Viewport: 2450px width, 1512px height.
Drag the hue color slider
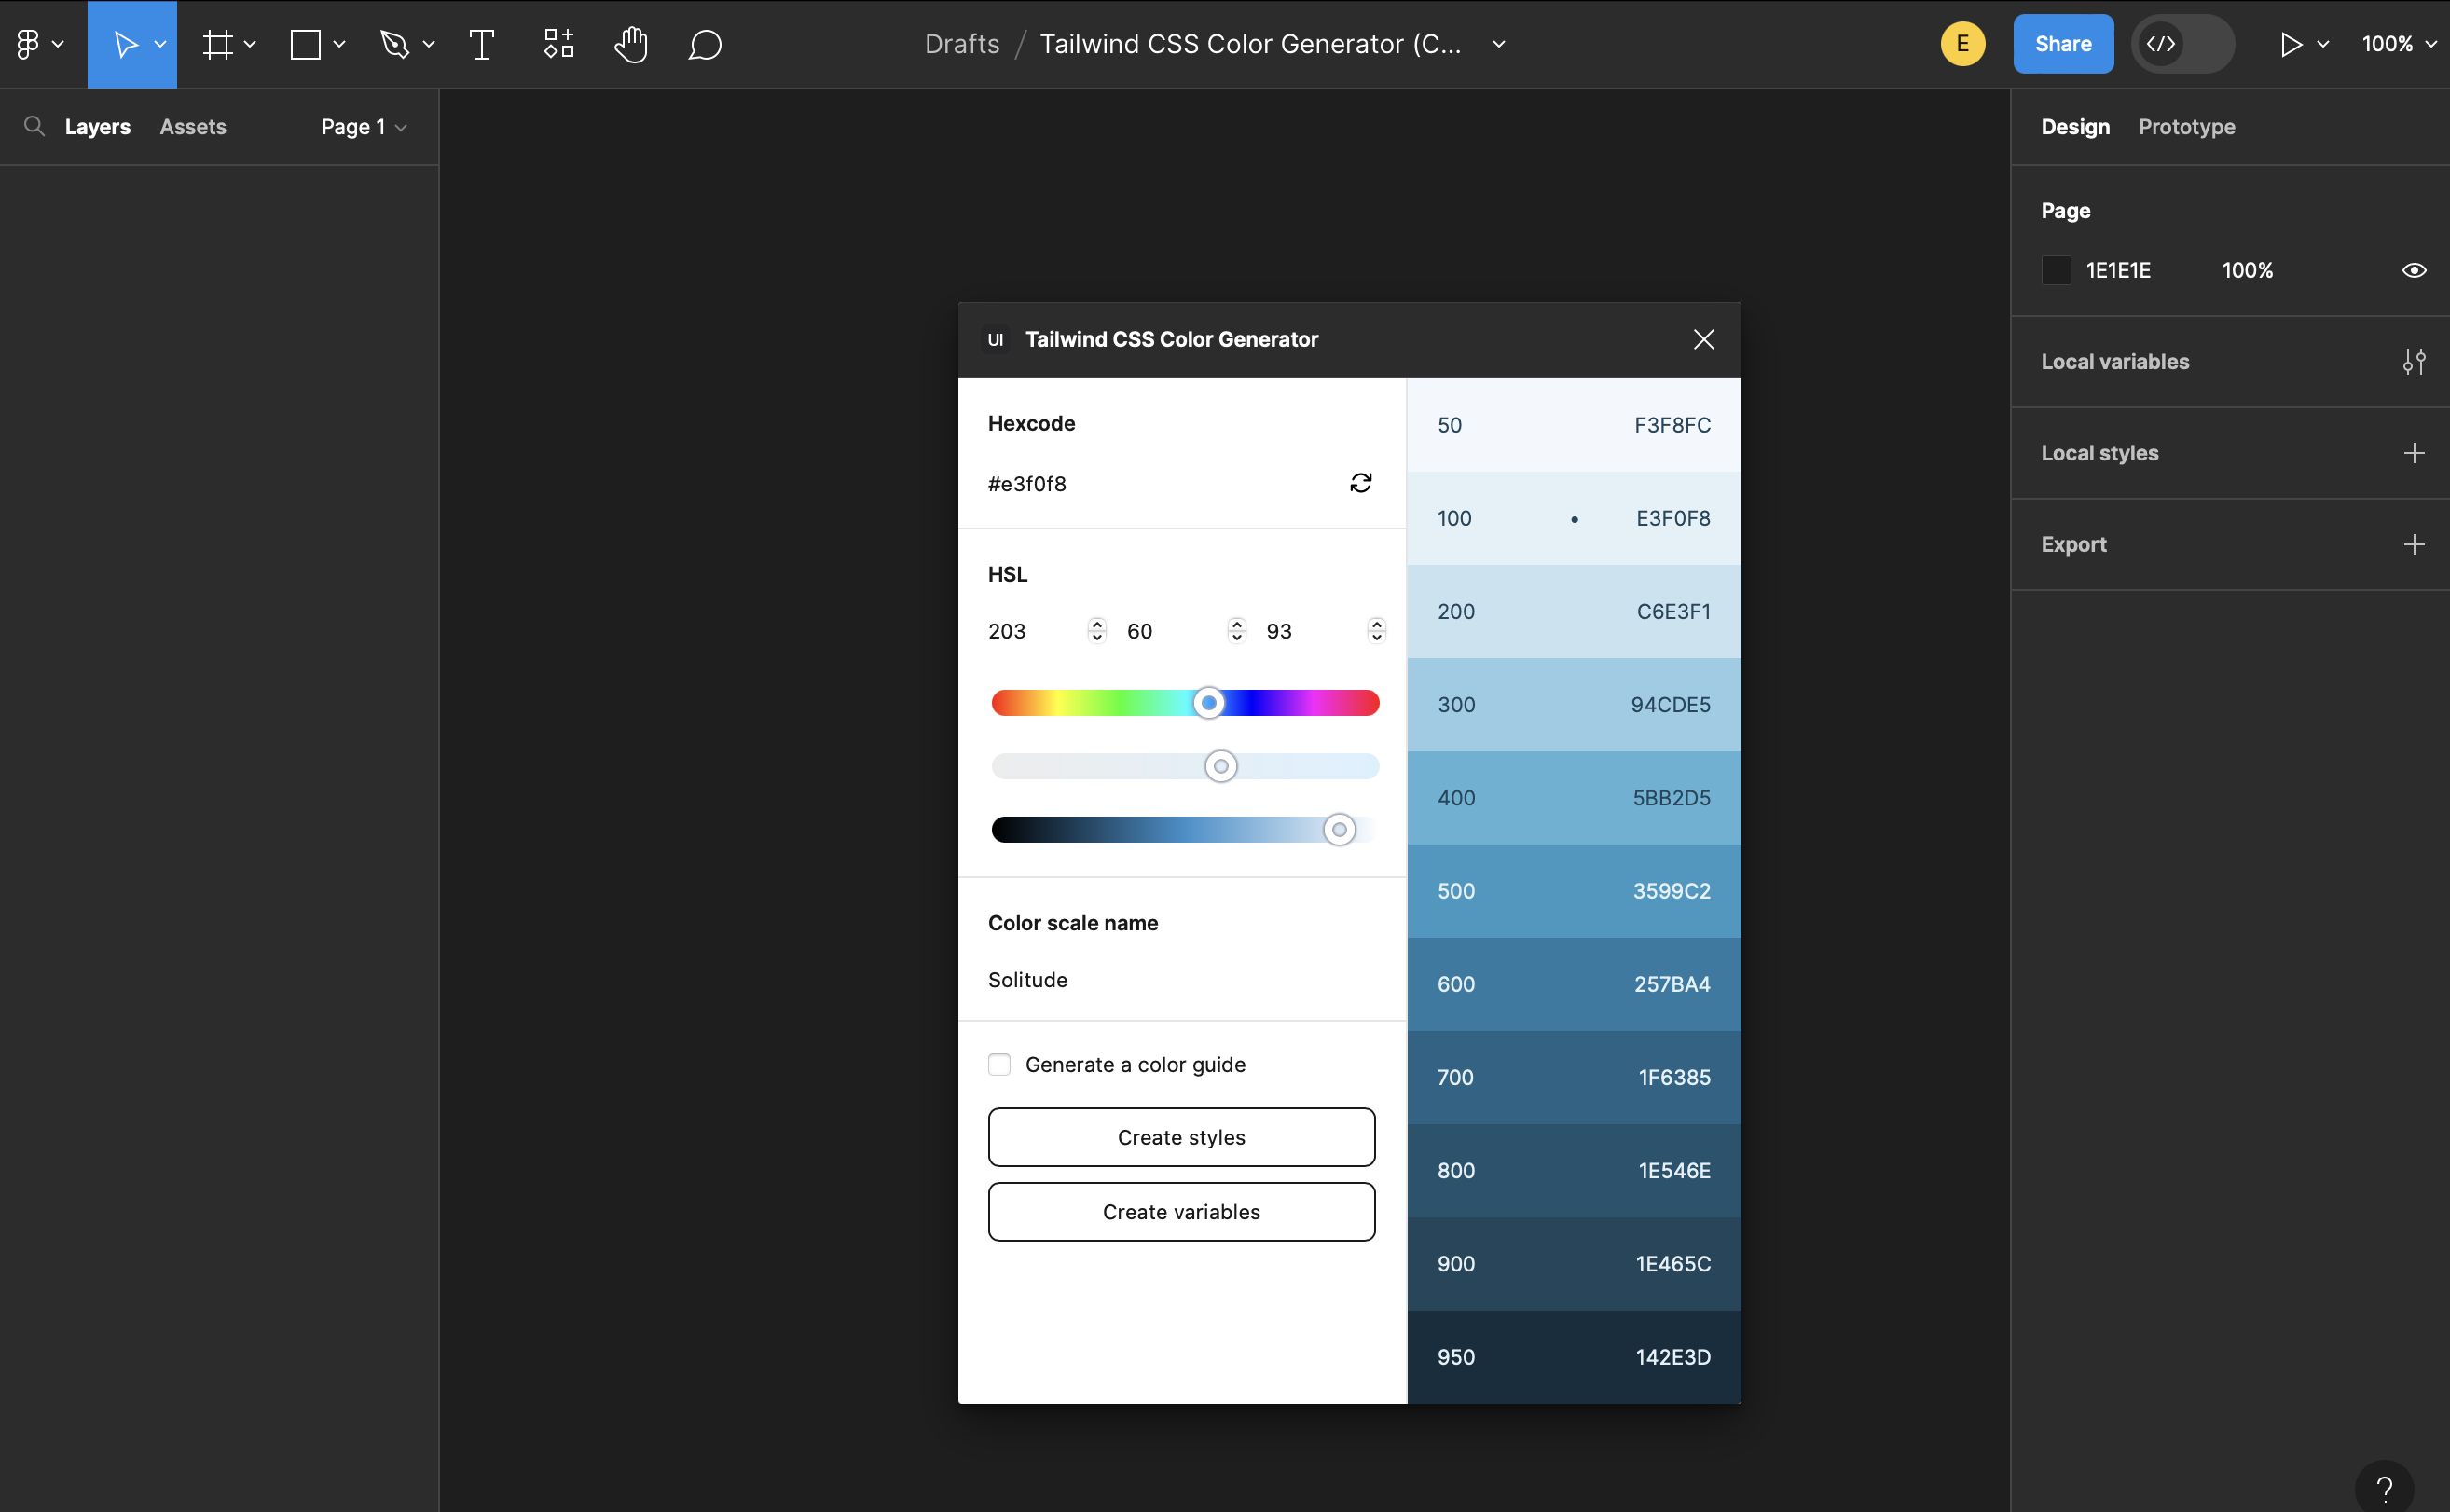click(1207, 702)
